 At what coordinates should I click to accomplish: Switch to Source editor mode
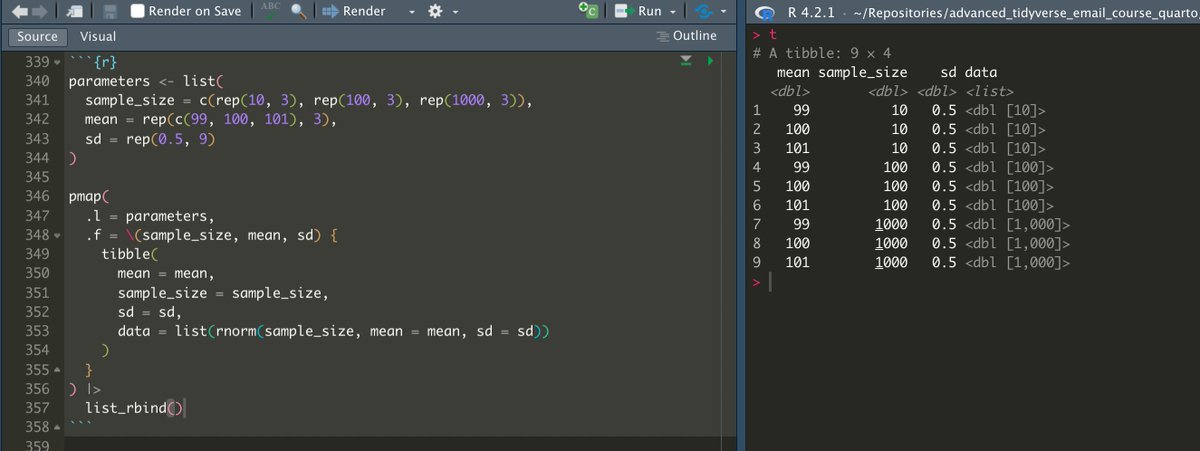[37, 36]
